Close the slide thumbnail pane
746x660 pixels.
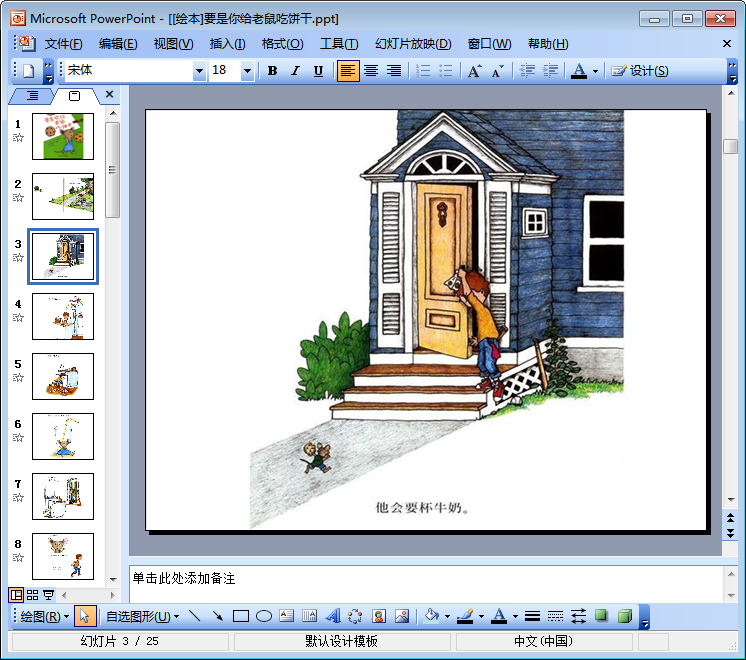(109, 94)
